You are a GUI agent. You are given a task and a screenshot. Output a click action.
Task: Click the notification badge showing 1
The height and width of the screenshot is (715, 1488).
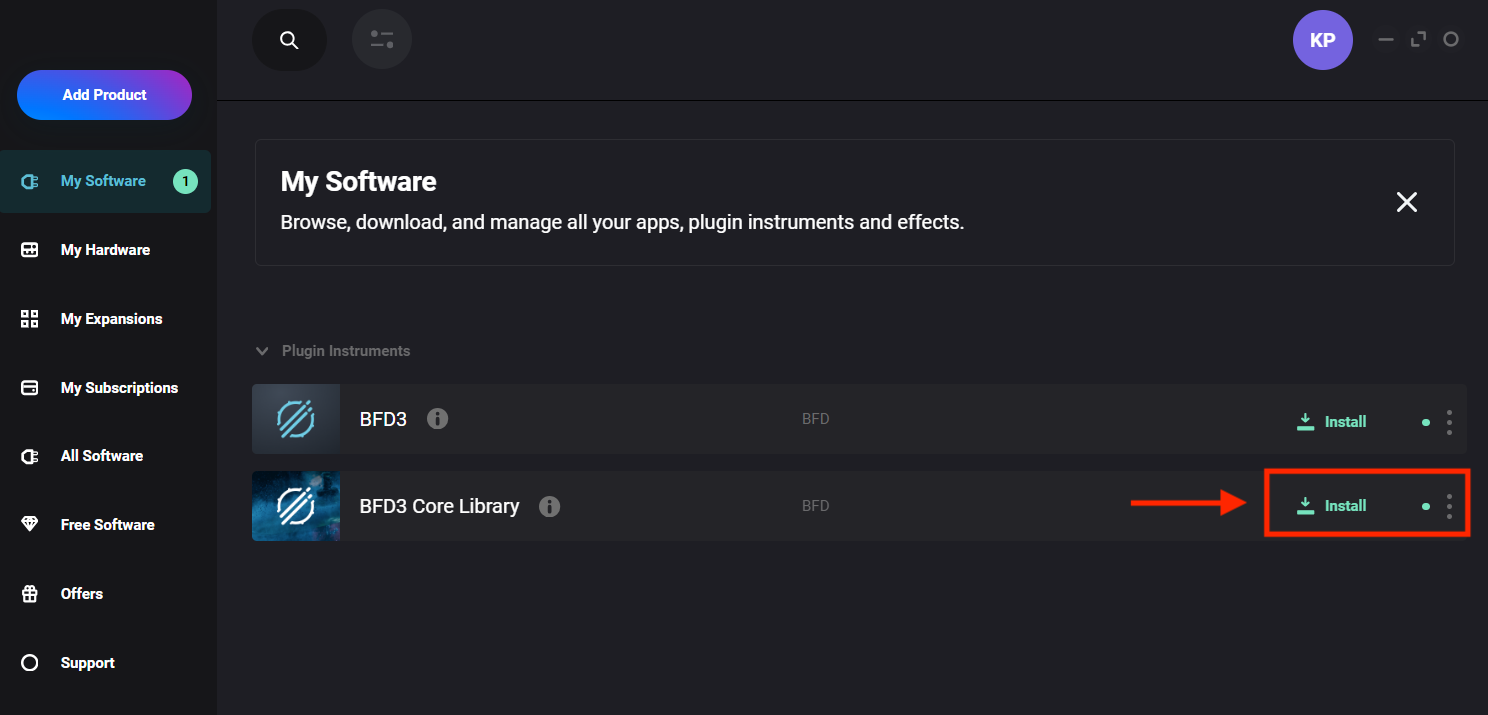pos(185,181)
